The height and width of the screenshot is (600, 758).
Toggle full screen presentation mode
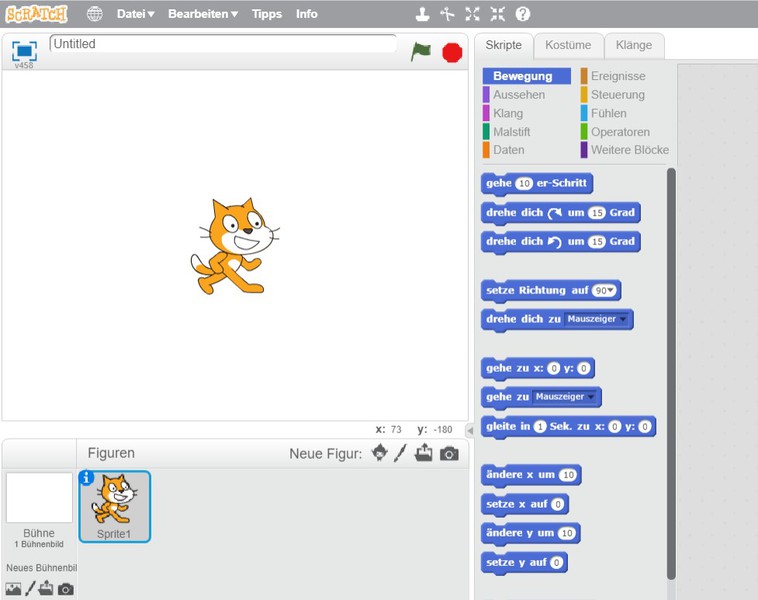click(x=24, y=50)
